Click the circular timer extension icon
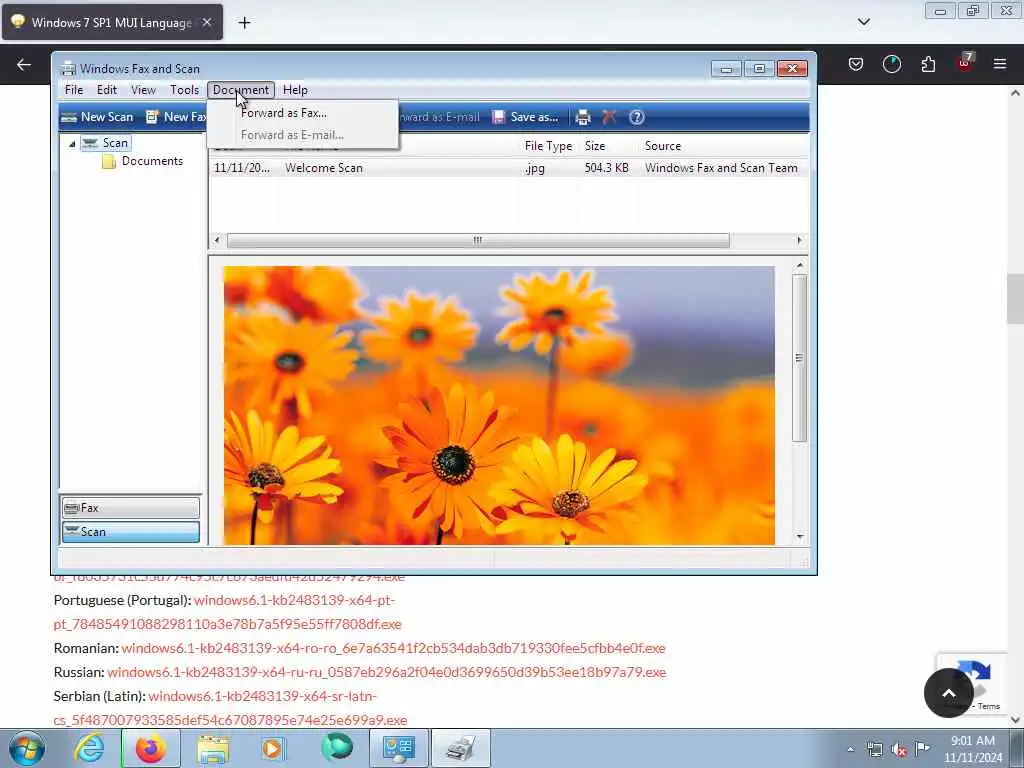 point(891,64)
